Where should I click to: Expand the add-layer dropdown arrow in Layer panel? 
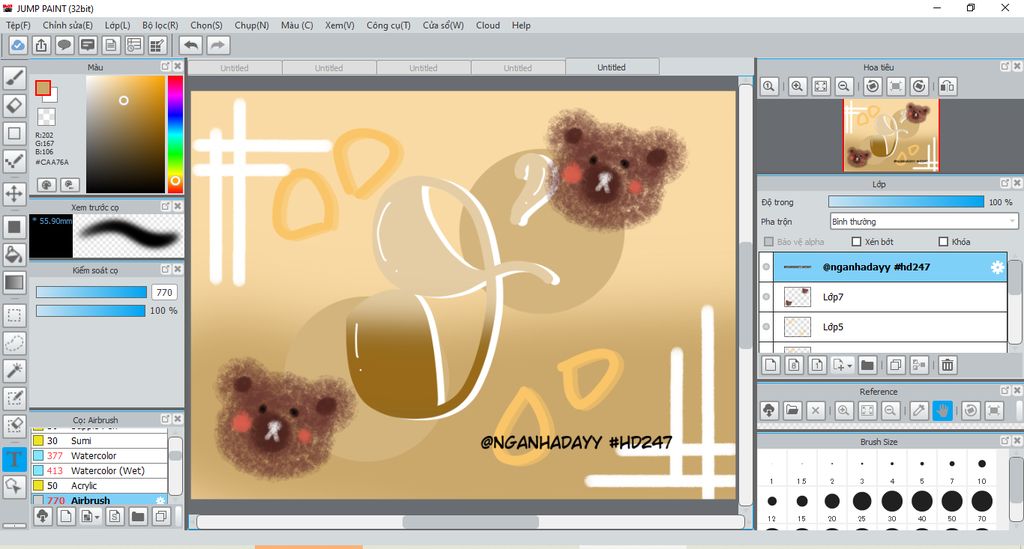click(x=850, y=366)
